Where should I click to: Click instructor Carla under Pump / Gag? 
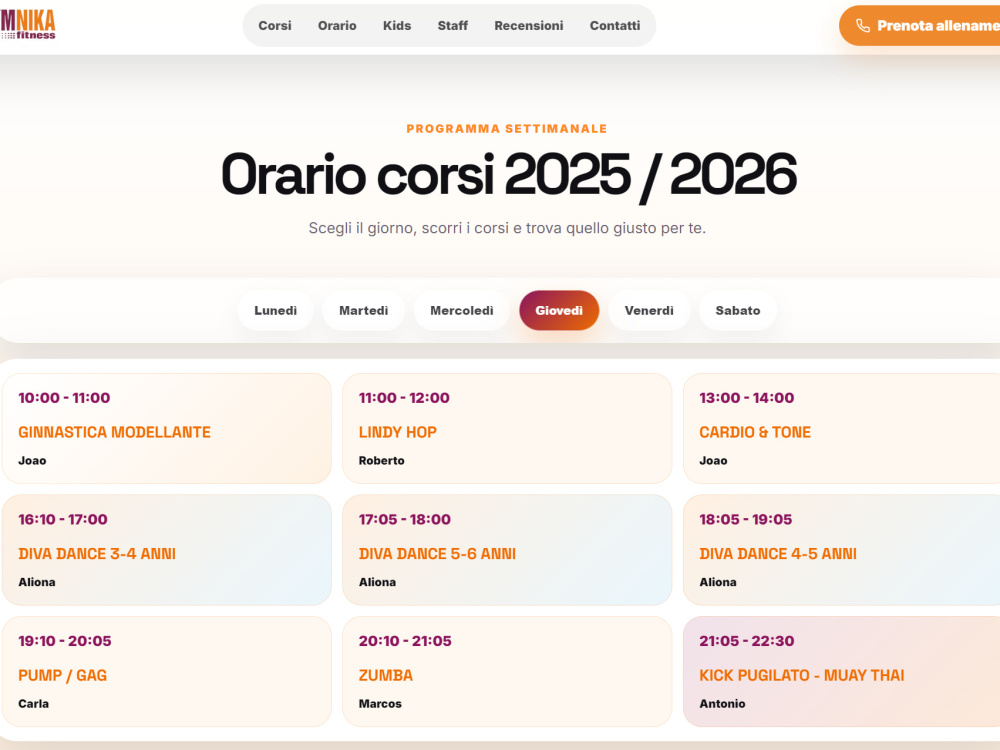34,703
